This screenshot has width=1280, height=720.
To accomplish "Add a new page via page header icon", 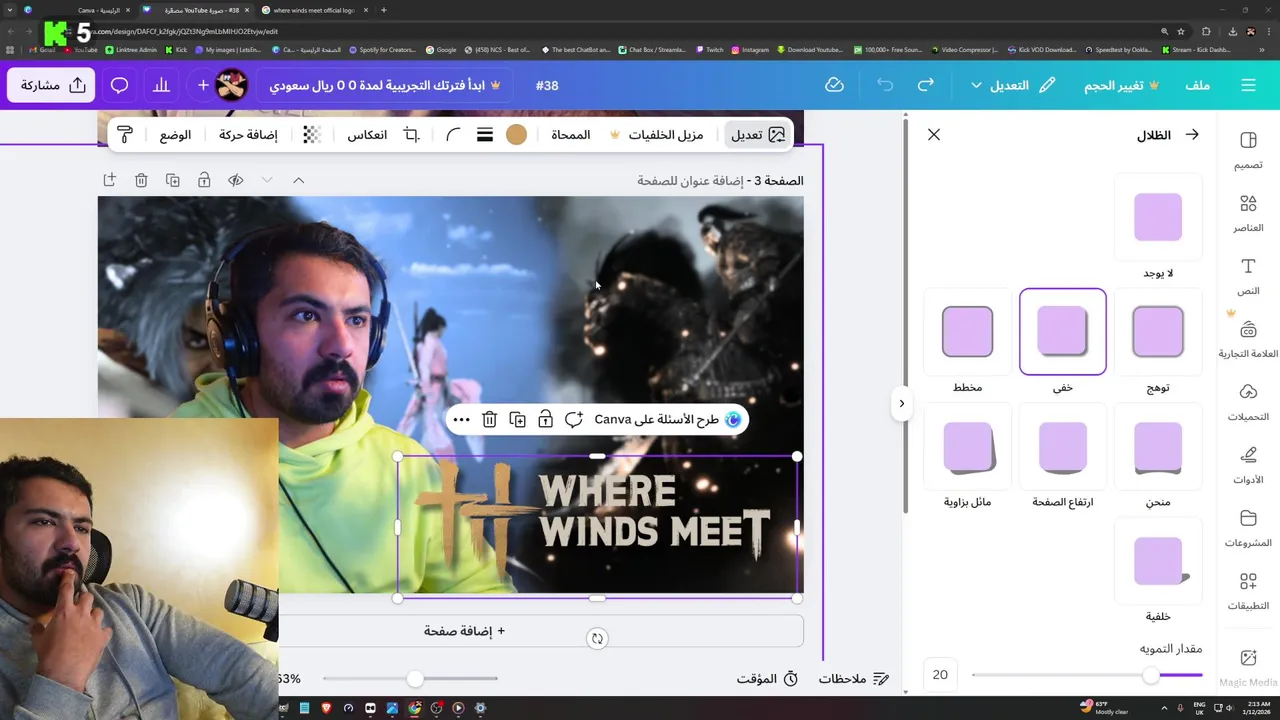I will [x=109, y=180].
